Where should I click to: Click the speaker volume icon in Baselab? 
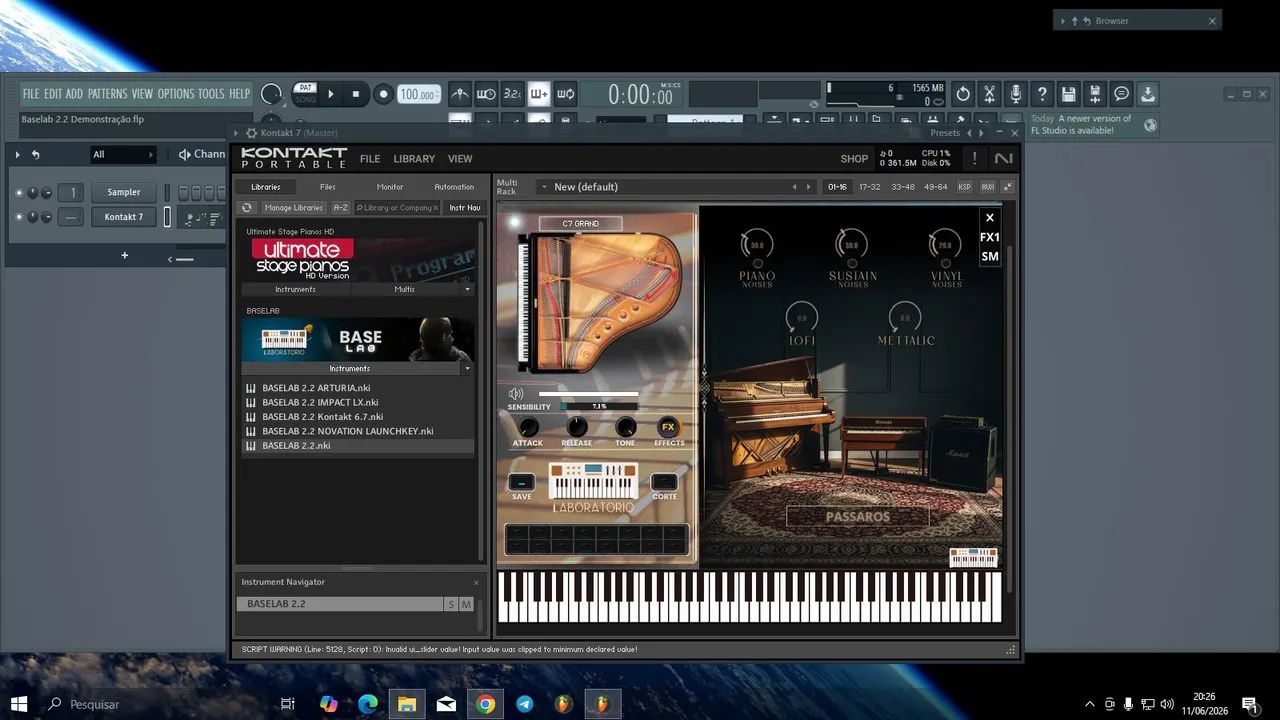516,394
